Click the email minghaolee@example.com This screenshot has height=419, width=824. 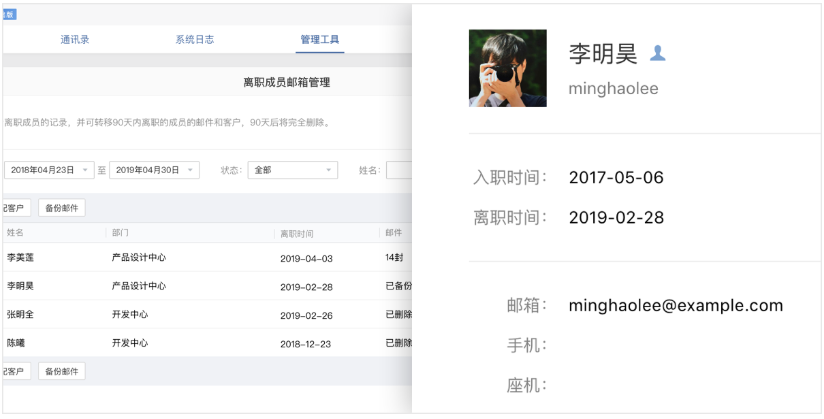tap(676, 305)
